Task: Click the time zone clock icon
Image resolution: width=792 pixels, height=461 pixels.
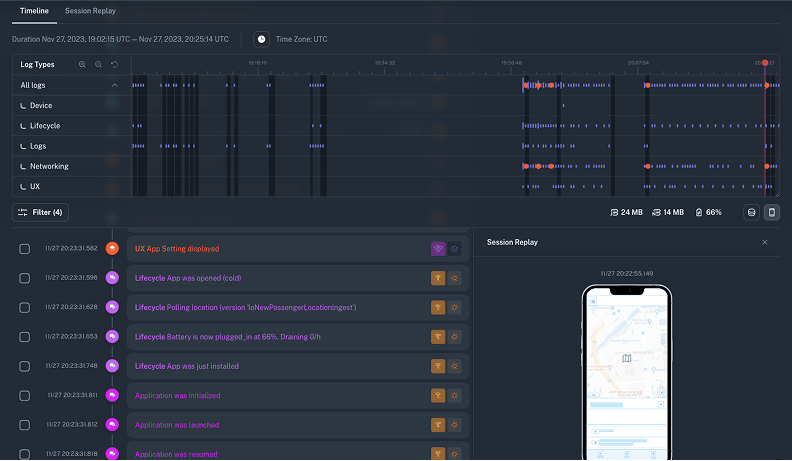Action: coord(261,39)
